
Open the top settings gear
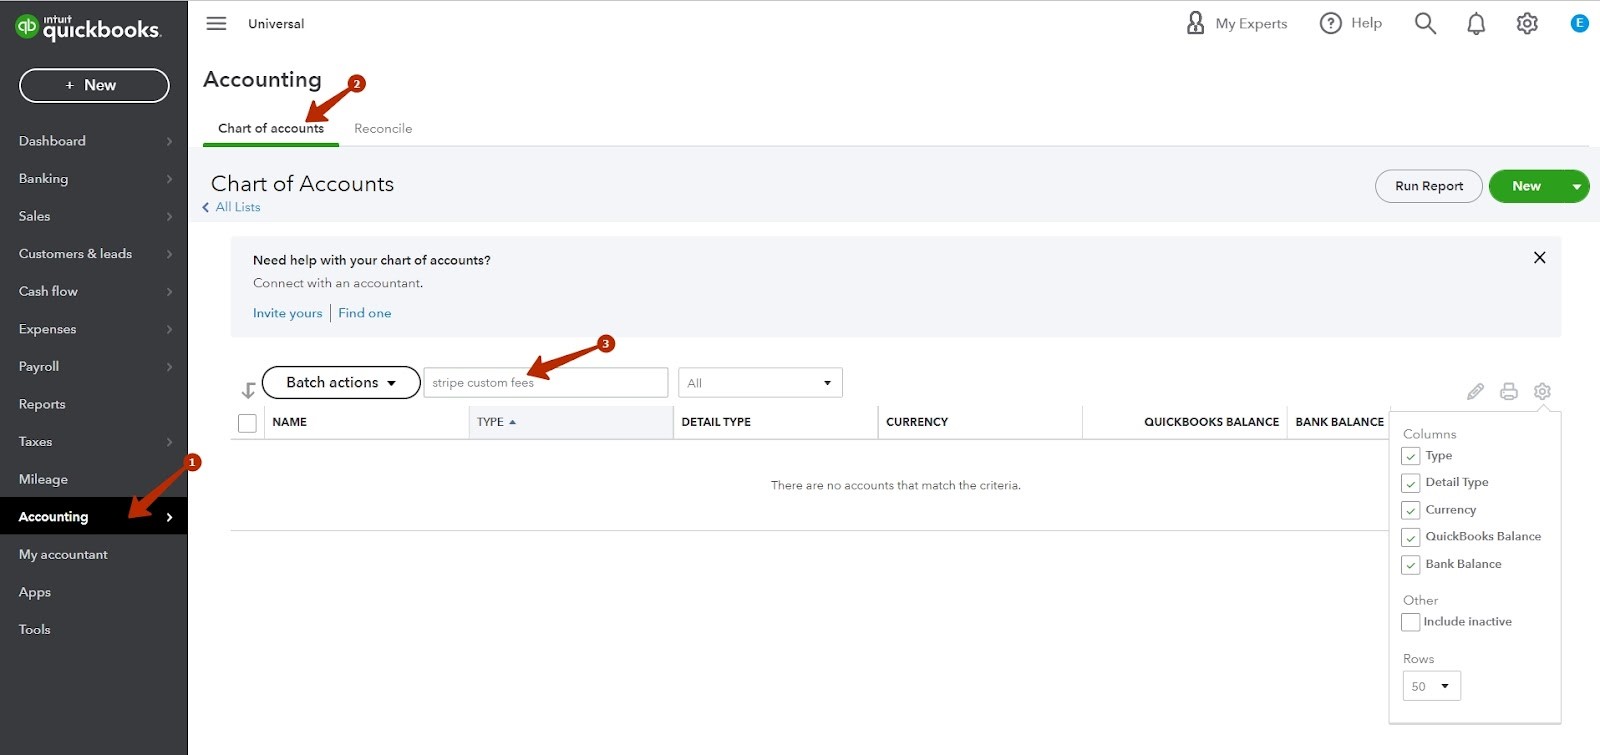(x=1527, y=23)
